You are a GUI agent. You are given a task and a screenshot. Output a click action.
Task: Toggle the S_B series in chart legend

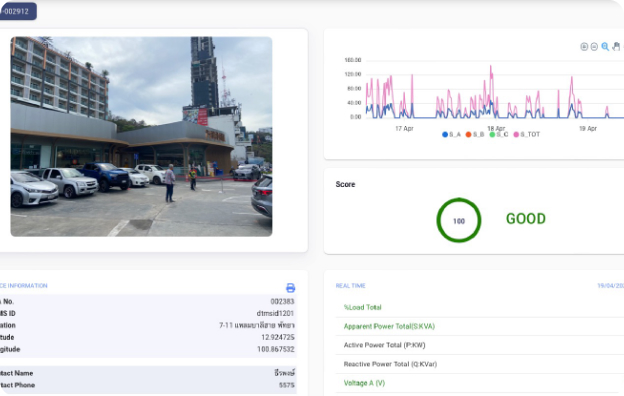(475, 135)
